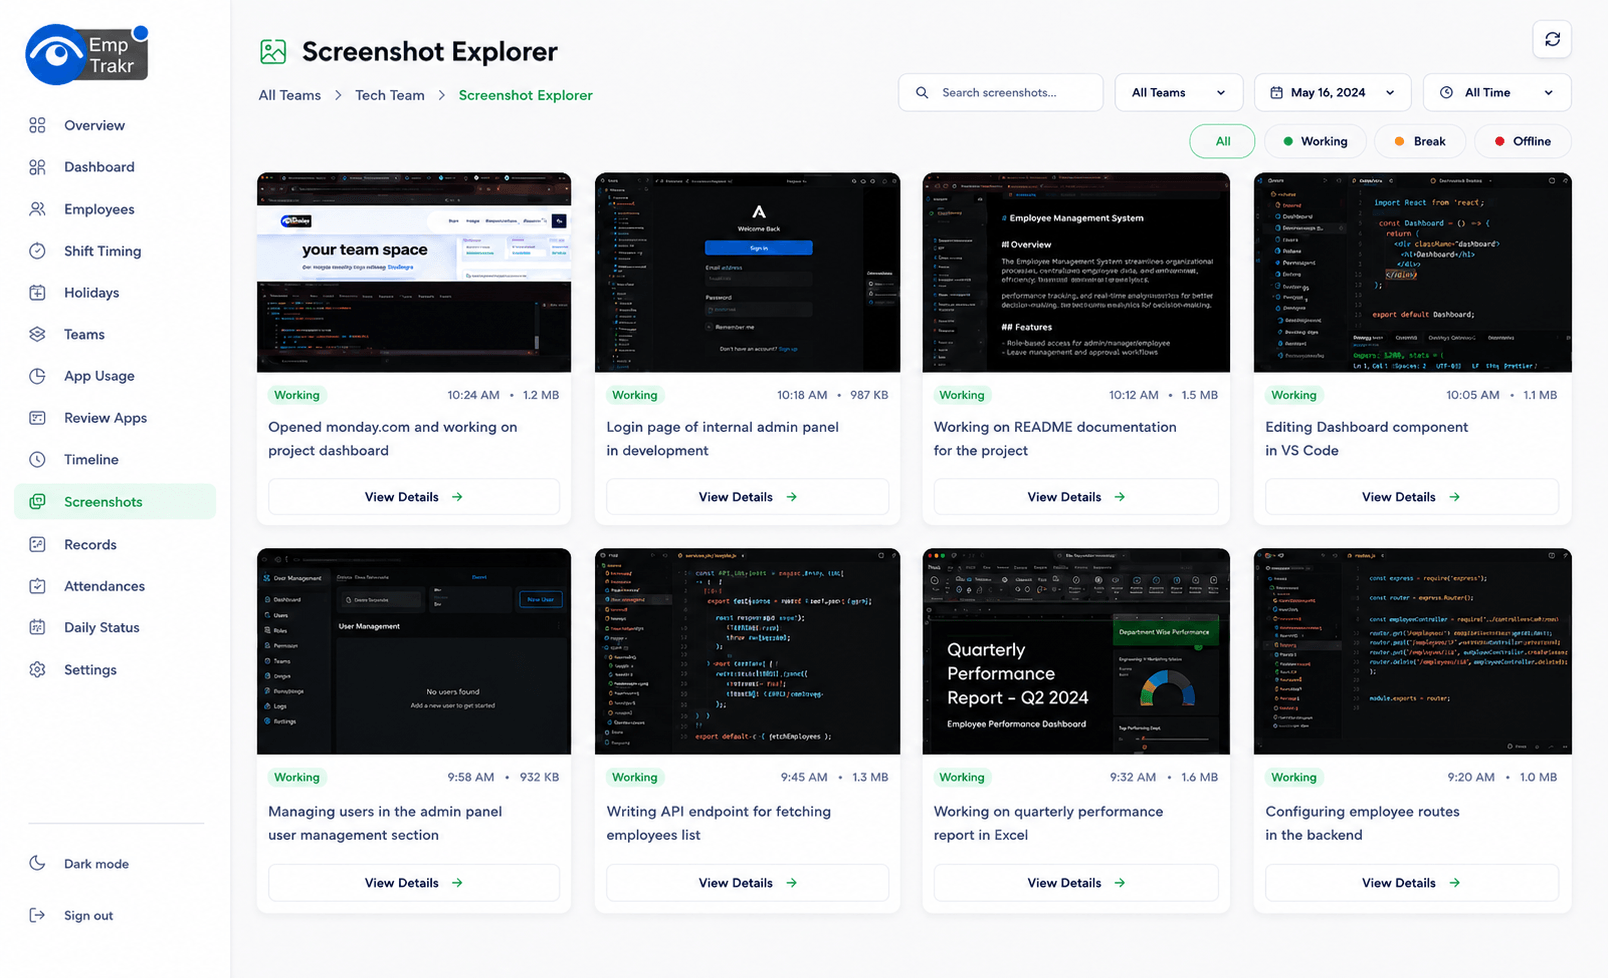
Task: Click the Sign out arrow icon
Action: coord(37,915)
